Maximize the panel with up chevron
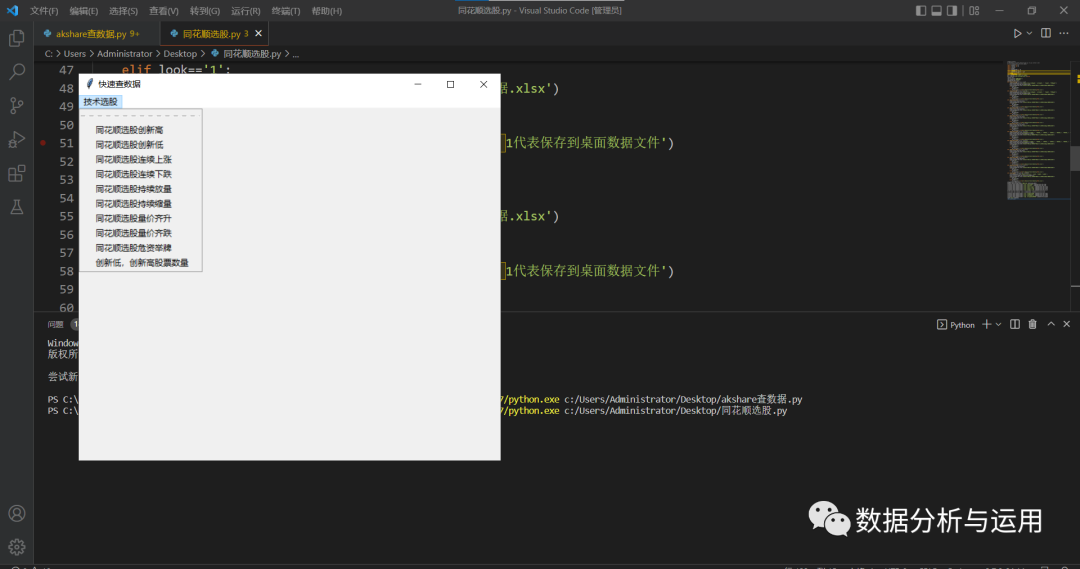The height and width of the screenshot is (569, 1080). pyautogui.click(x=1051, y=324)
